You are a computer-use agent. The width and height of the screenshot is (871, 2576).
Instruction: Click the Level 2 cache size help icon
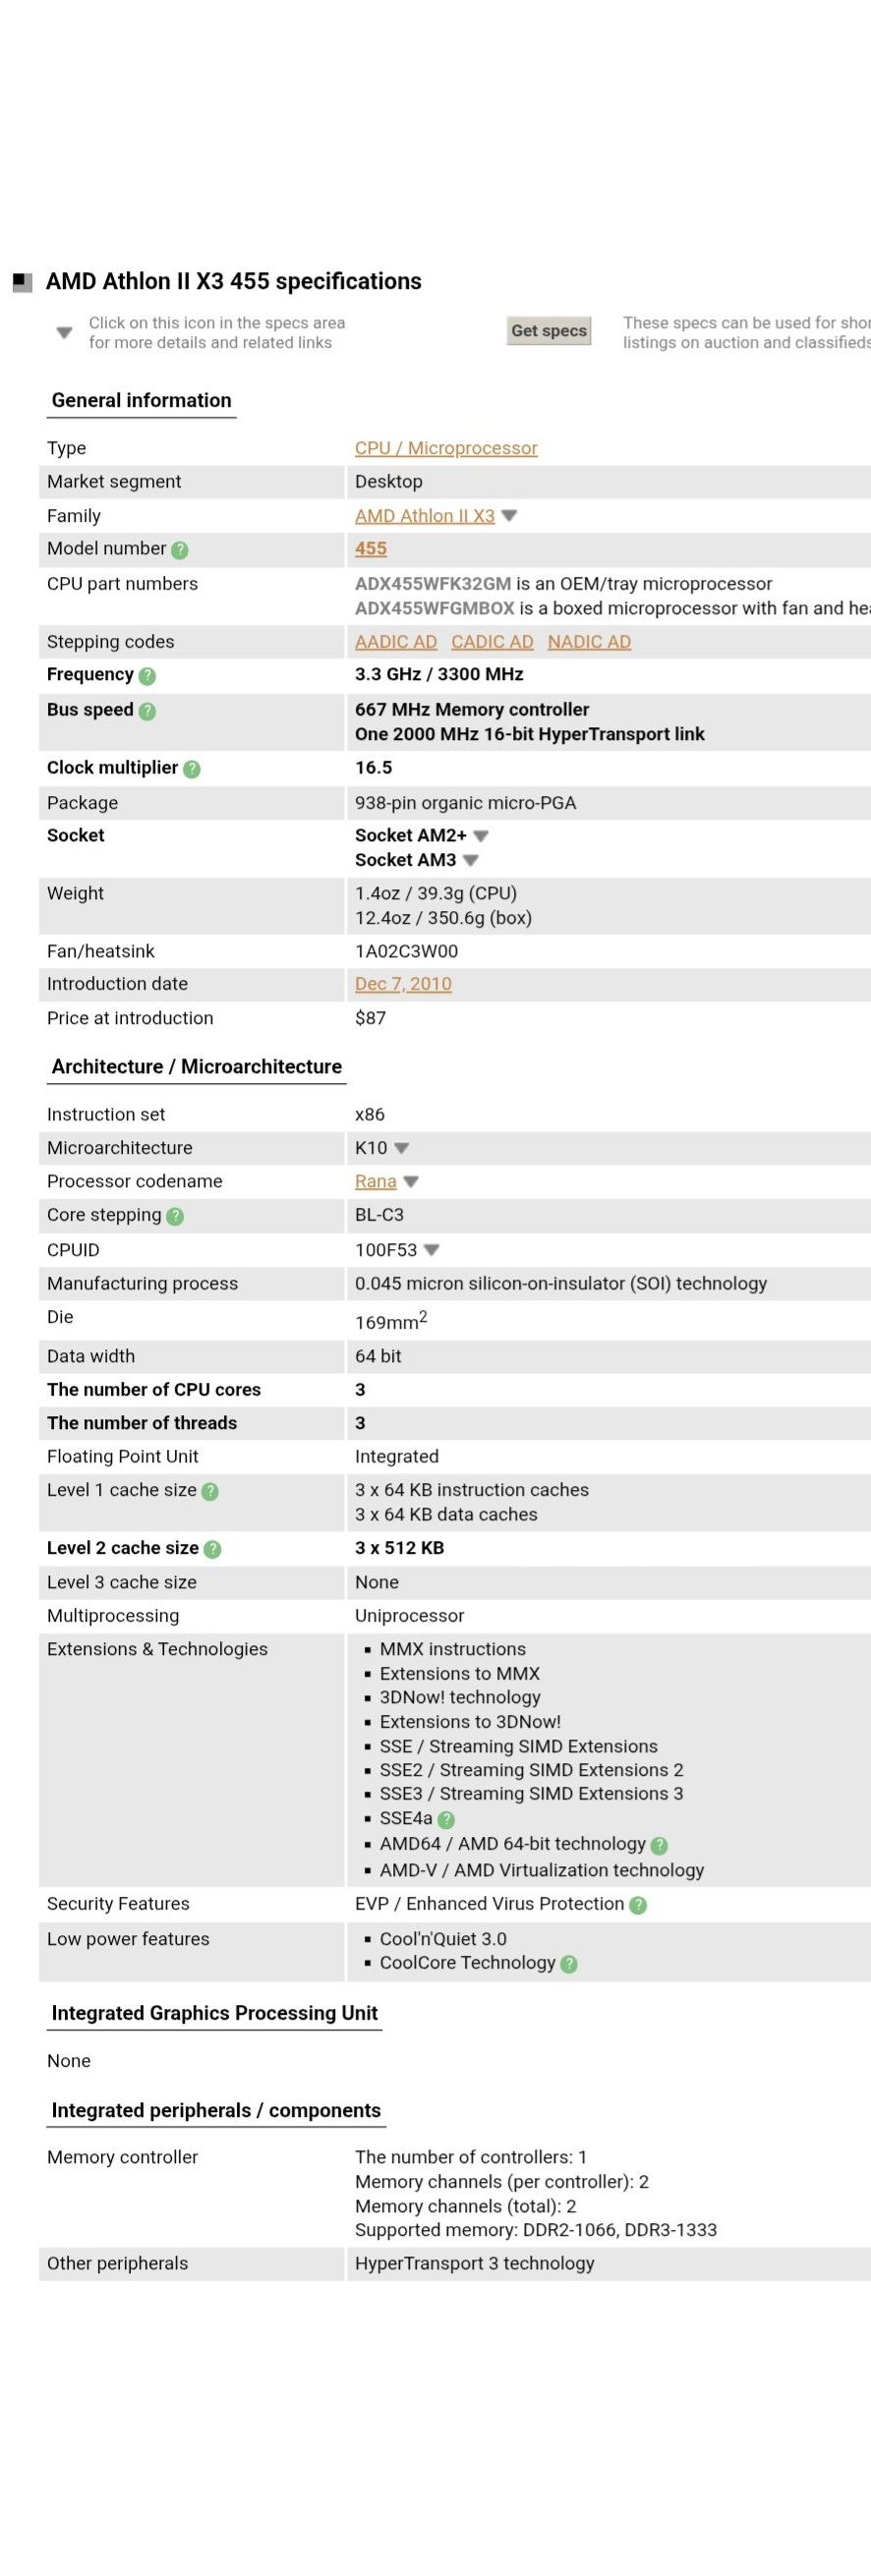[213, 1549]
